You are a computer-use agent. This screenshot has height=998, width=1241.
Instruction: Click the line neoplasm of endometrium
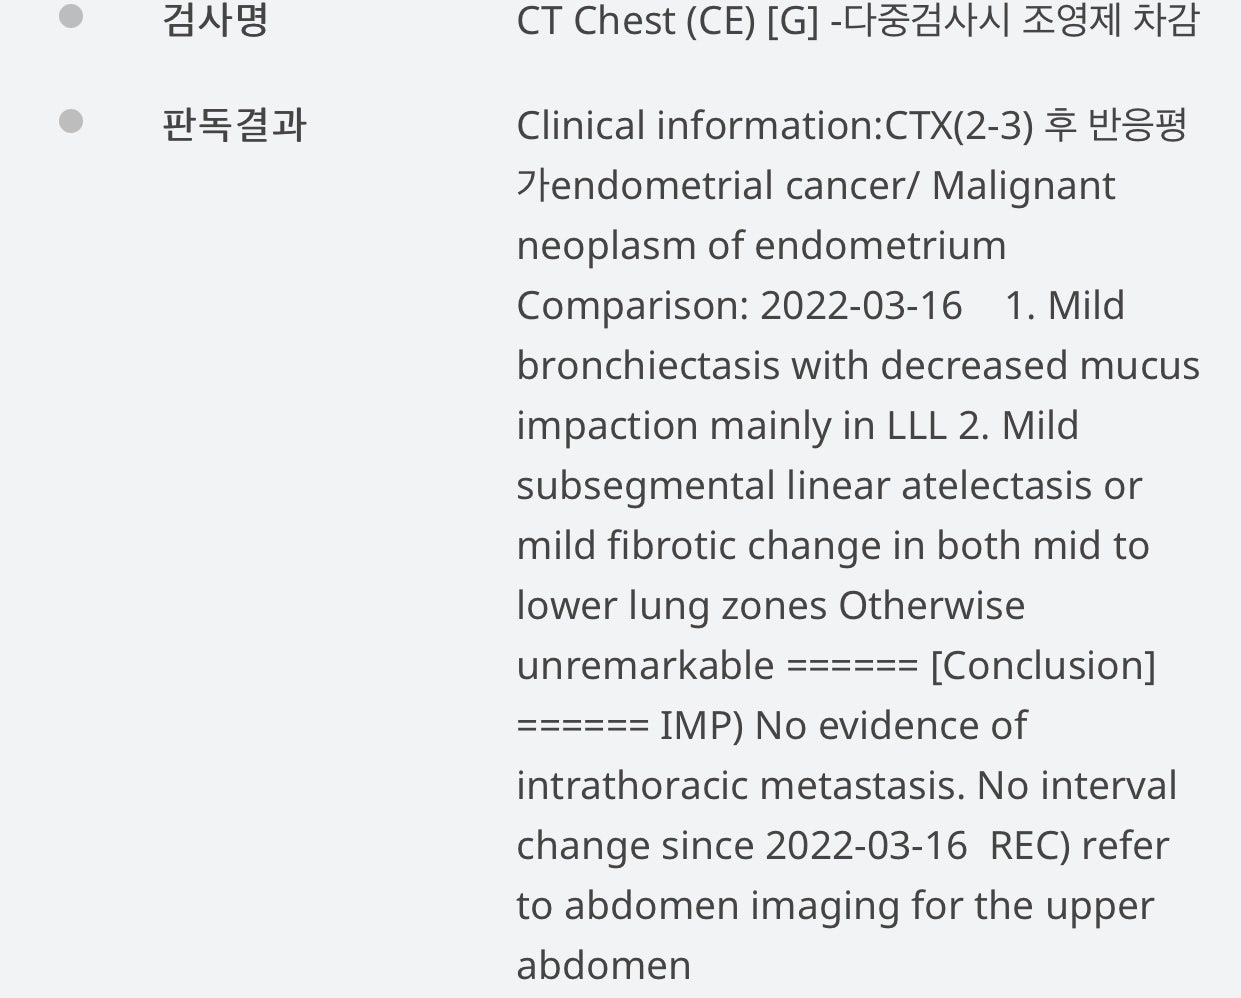pyautogui.click(x=761, y=246)
